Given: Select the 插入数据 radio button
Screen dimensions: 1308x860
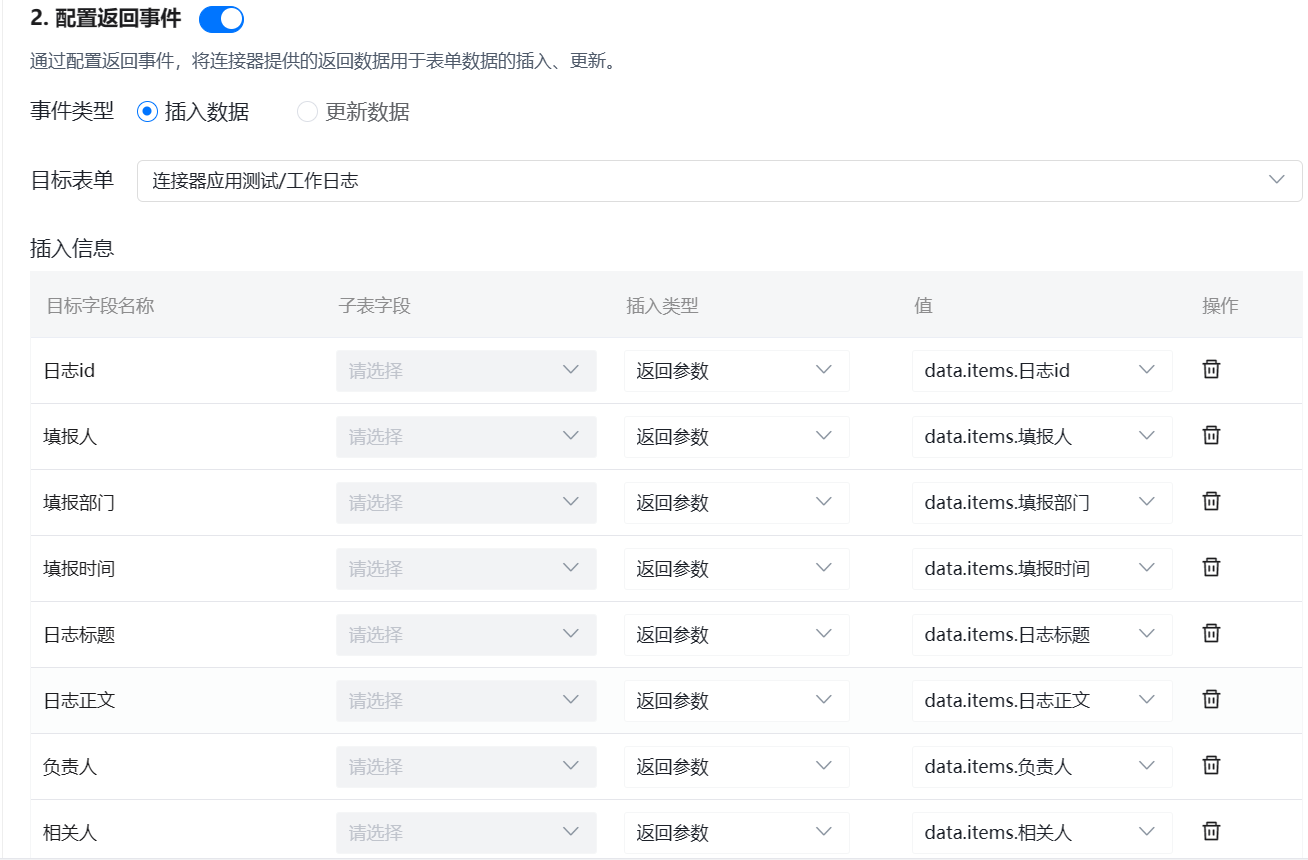Looking at the screenshot, I should pyautogui.click(x=147, y=112).
